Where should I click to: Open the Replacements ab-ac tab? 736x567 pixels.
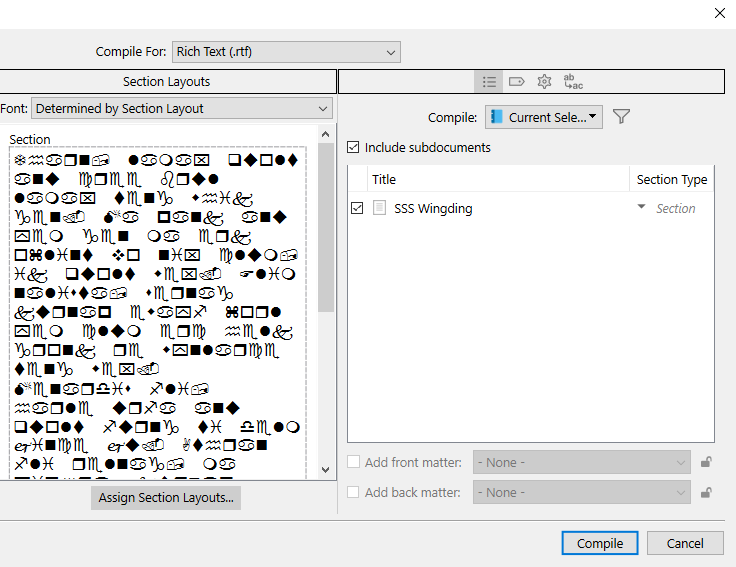[x=573, y=81]
